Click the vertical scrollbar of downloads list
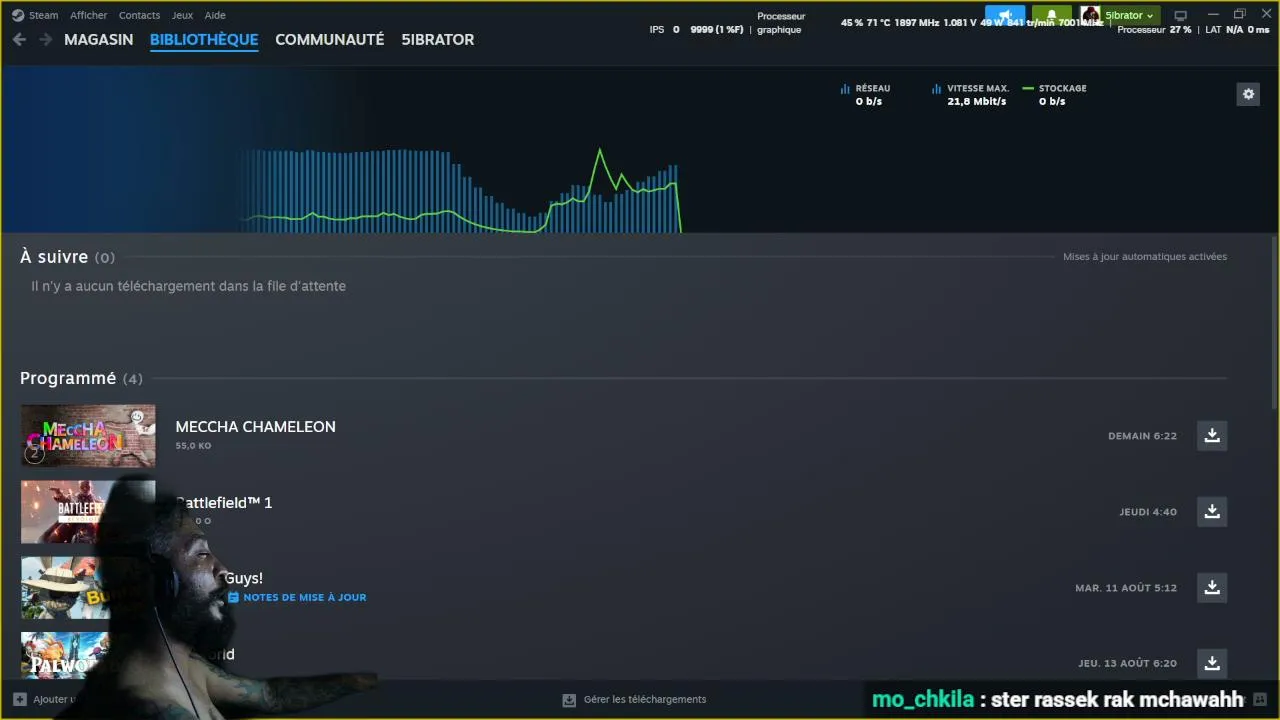 coord(1273,322)
